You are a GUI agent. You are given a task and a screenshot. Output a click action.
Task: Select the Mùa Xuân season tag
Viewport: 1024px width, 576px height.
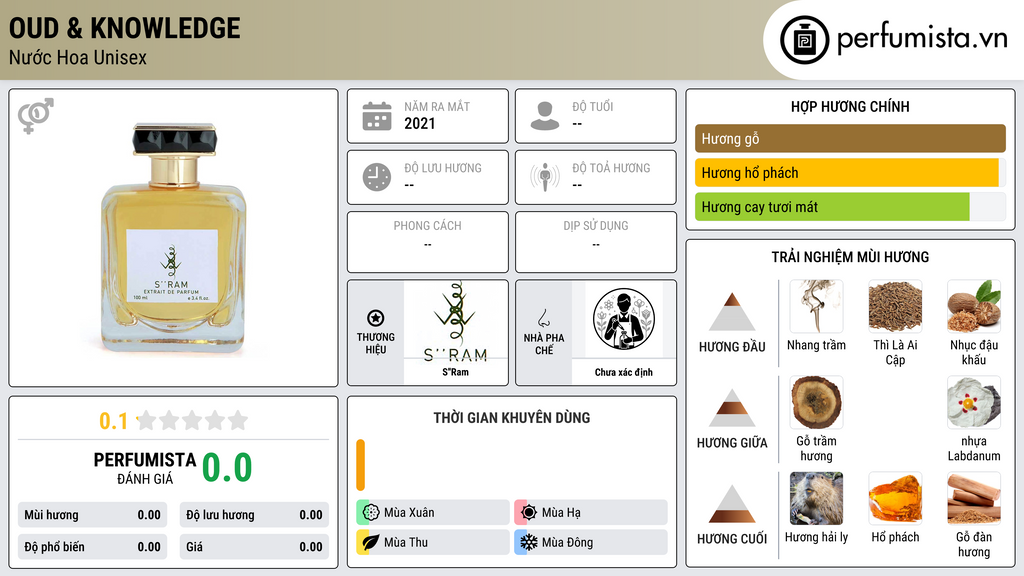point(433,512)
